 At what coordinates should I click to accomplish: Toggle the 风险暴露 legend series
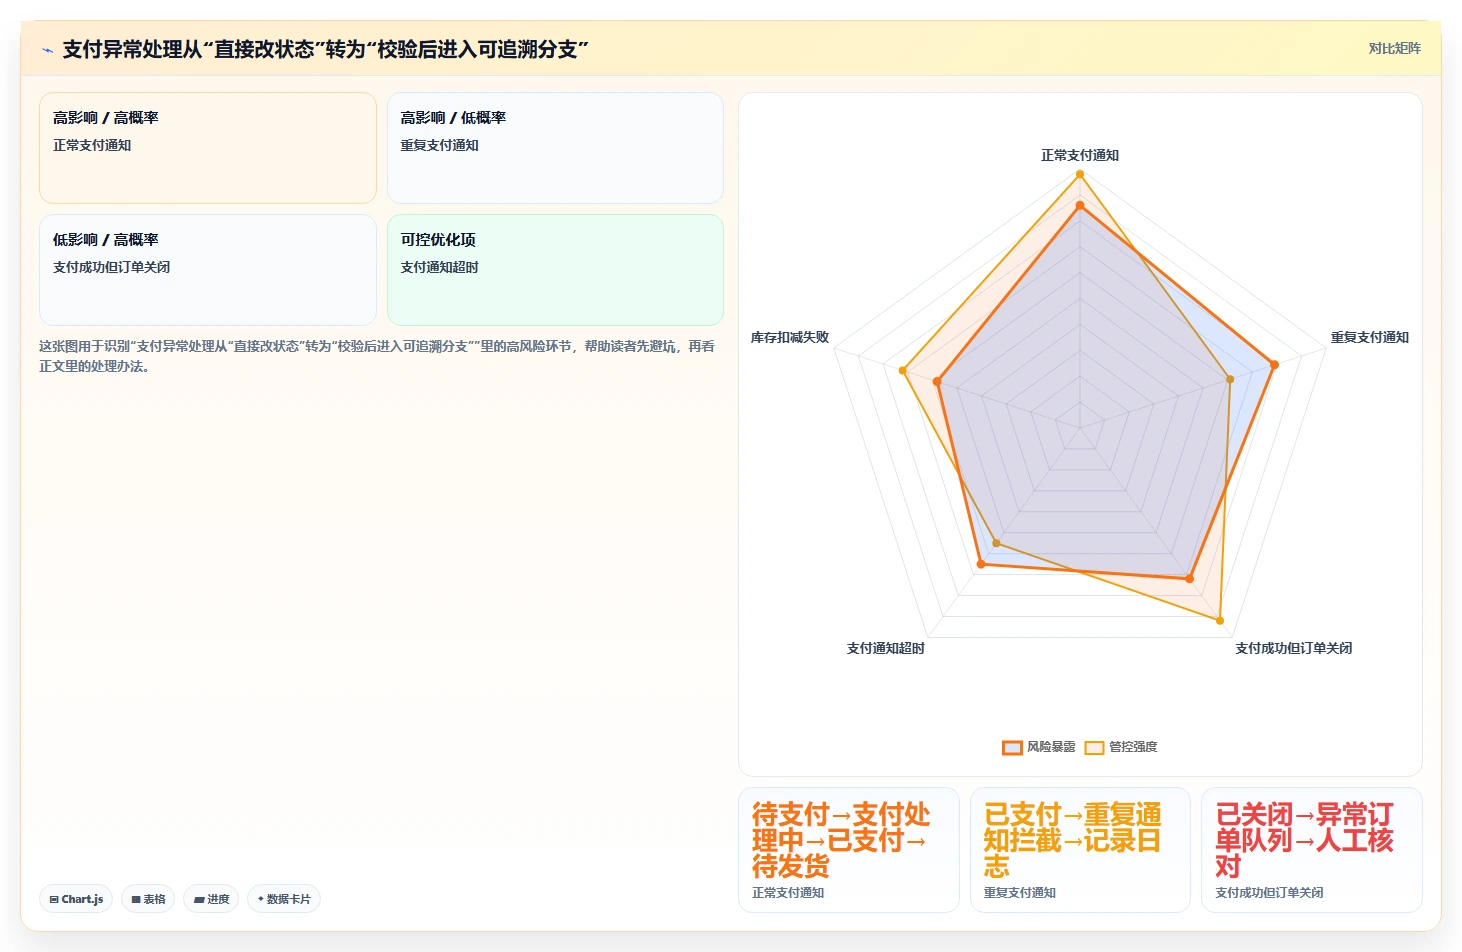(1039, 747)
